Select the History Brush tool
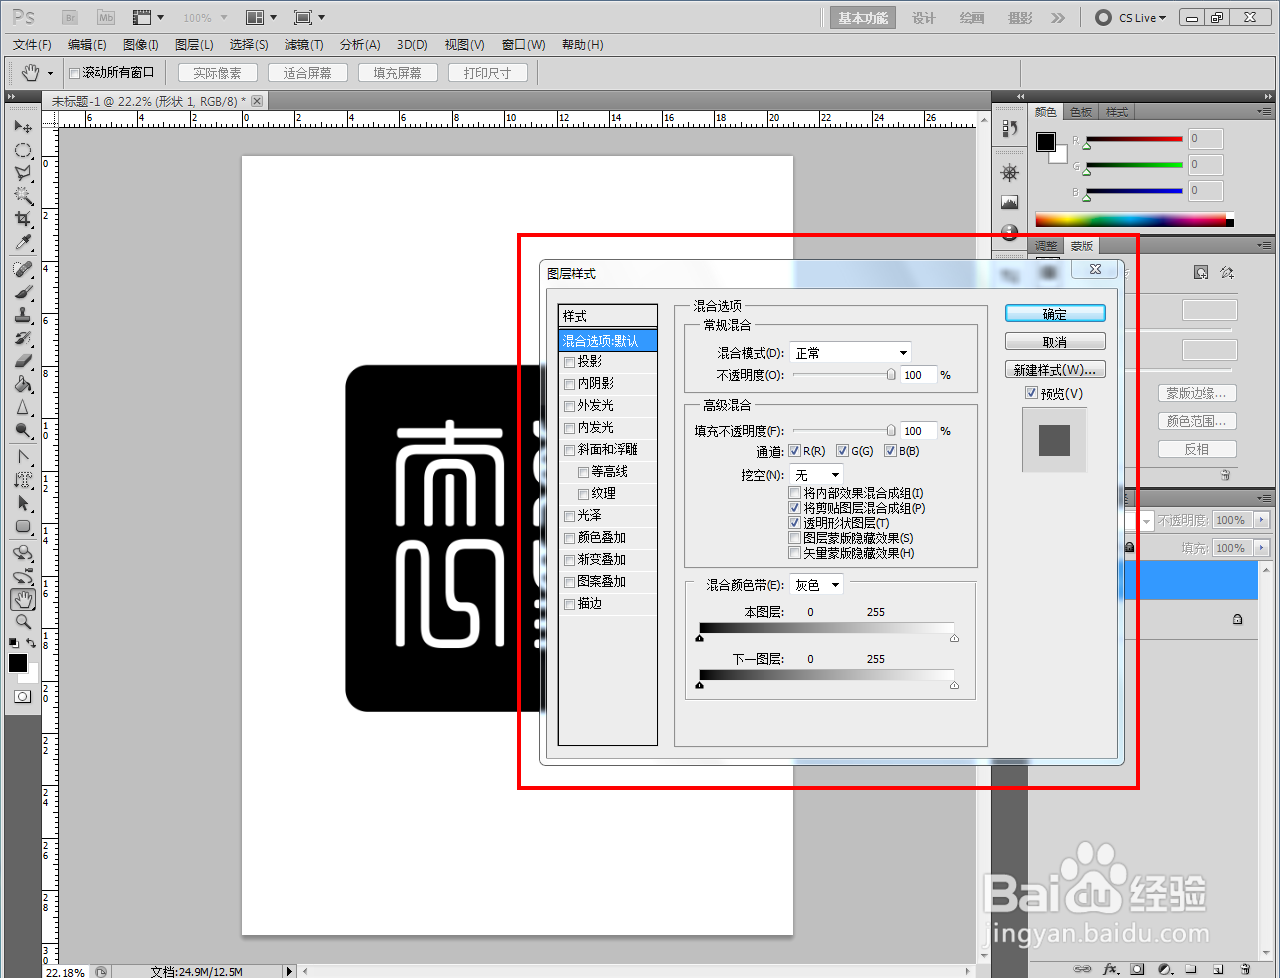Image resolution: width=1280 pixels, height=978 pixels. coord(23,339)
